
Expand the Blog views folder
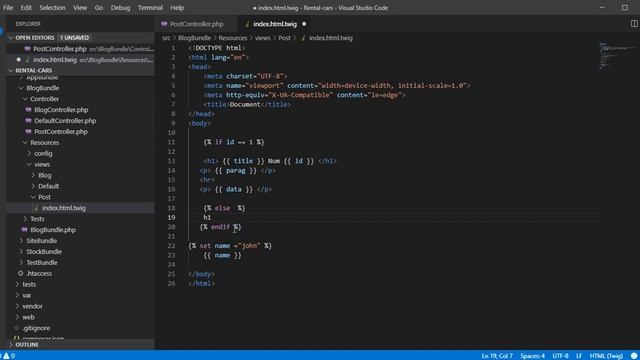click(x=44, y=175)
